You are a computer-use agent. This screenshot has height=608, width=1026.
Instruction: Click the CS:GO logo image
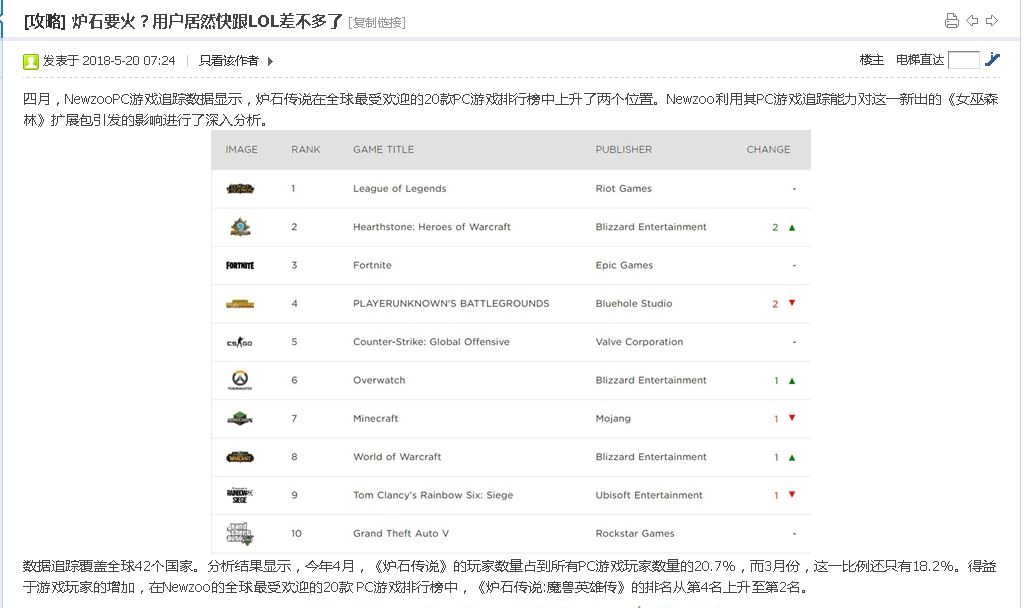click(240, 342)
